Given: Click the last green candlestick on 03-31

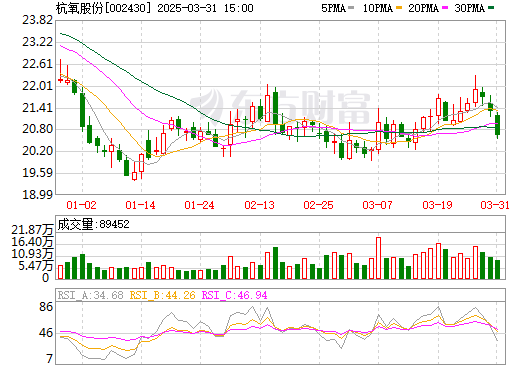Looking at the screenshot, I should (498, 125).
